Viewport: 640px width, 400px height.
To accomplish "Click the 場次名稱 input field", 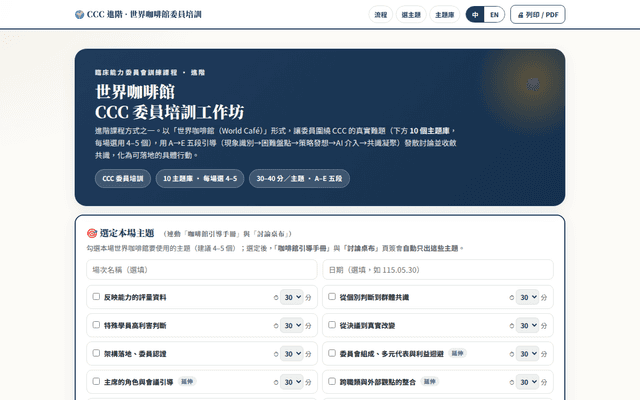I will tap(202, 270).
